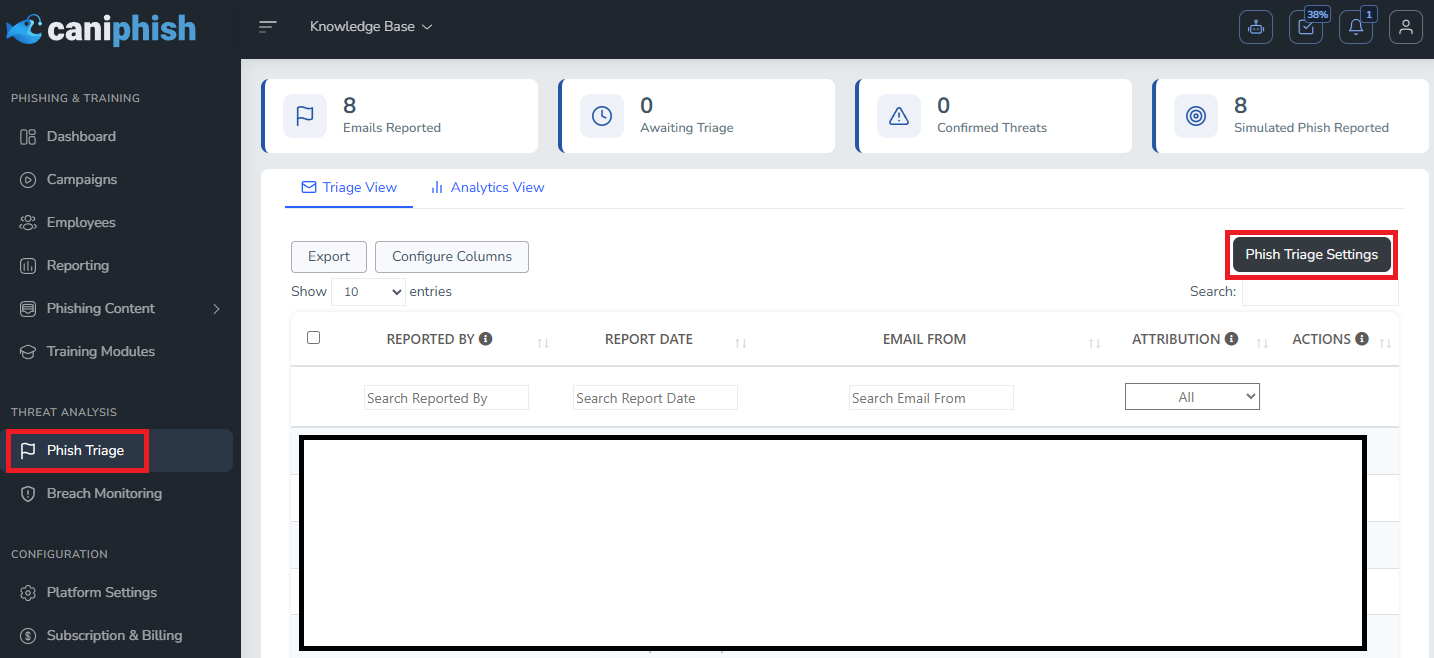Click the Awaiting Triage clock icon
The height and width of the screenshot is (658, 1434).
pos(602,116)
